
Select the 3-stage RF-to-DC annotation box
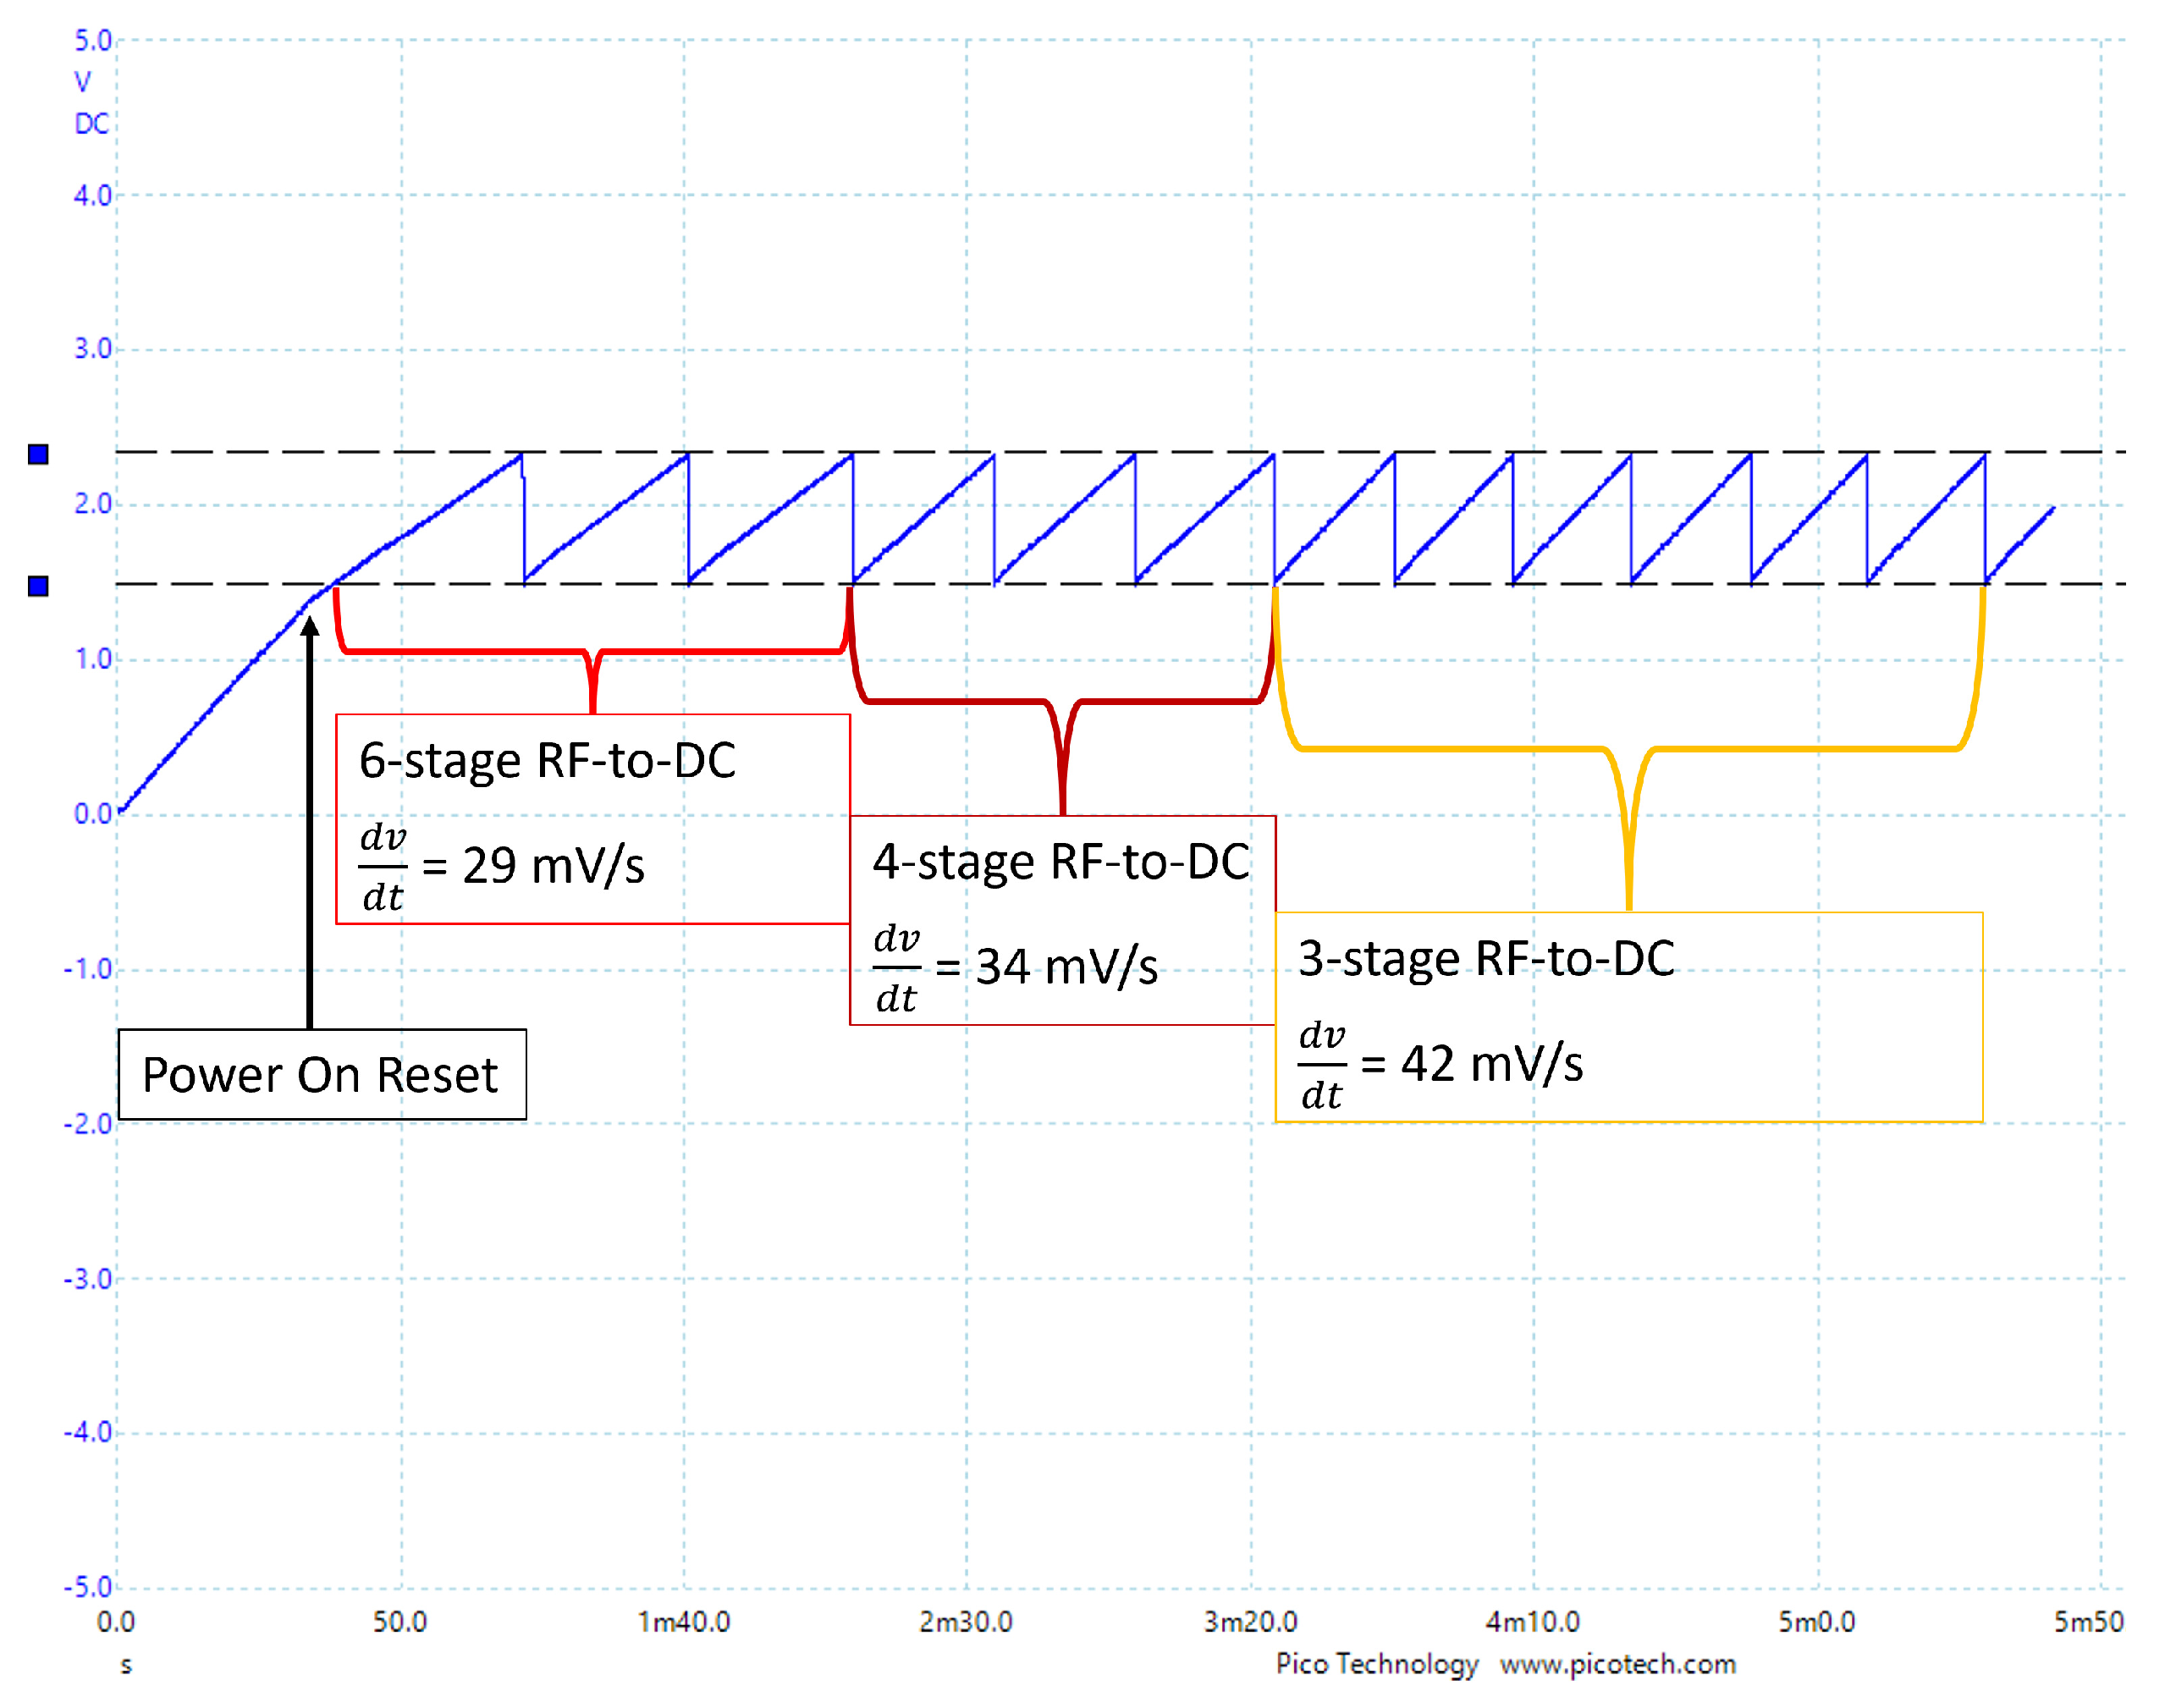point(1628,1017)
